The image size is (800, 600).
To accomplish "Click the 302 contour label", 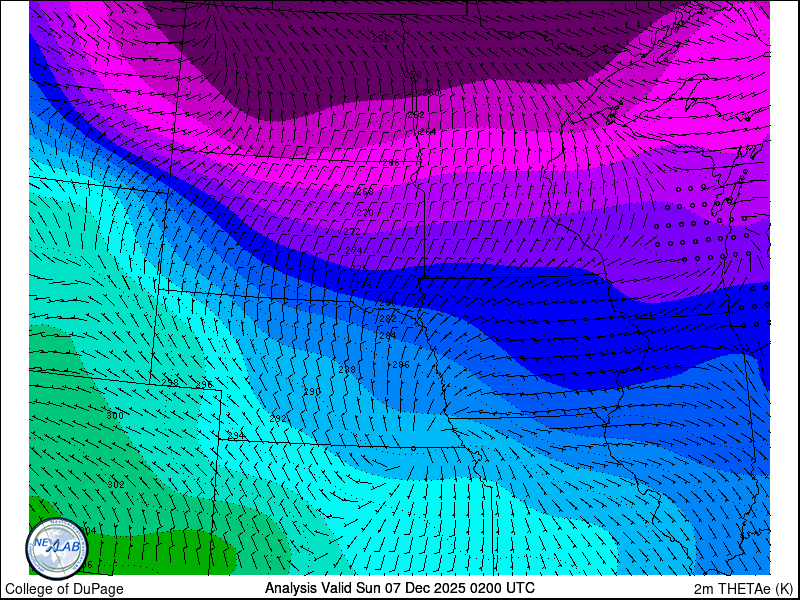I will pyautogui.click(x=116, y=485).
